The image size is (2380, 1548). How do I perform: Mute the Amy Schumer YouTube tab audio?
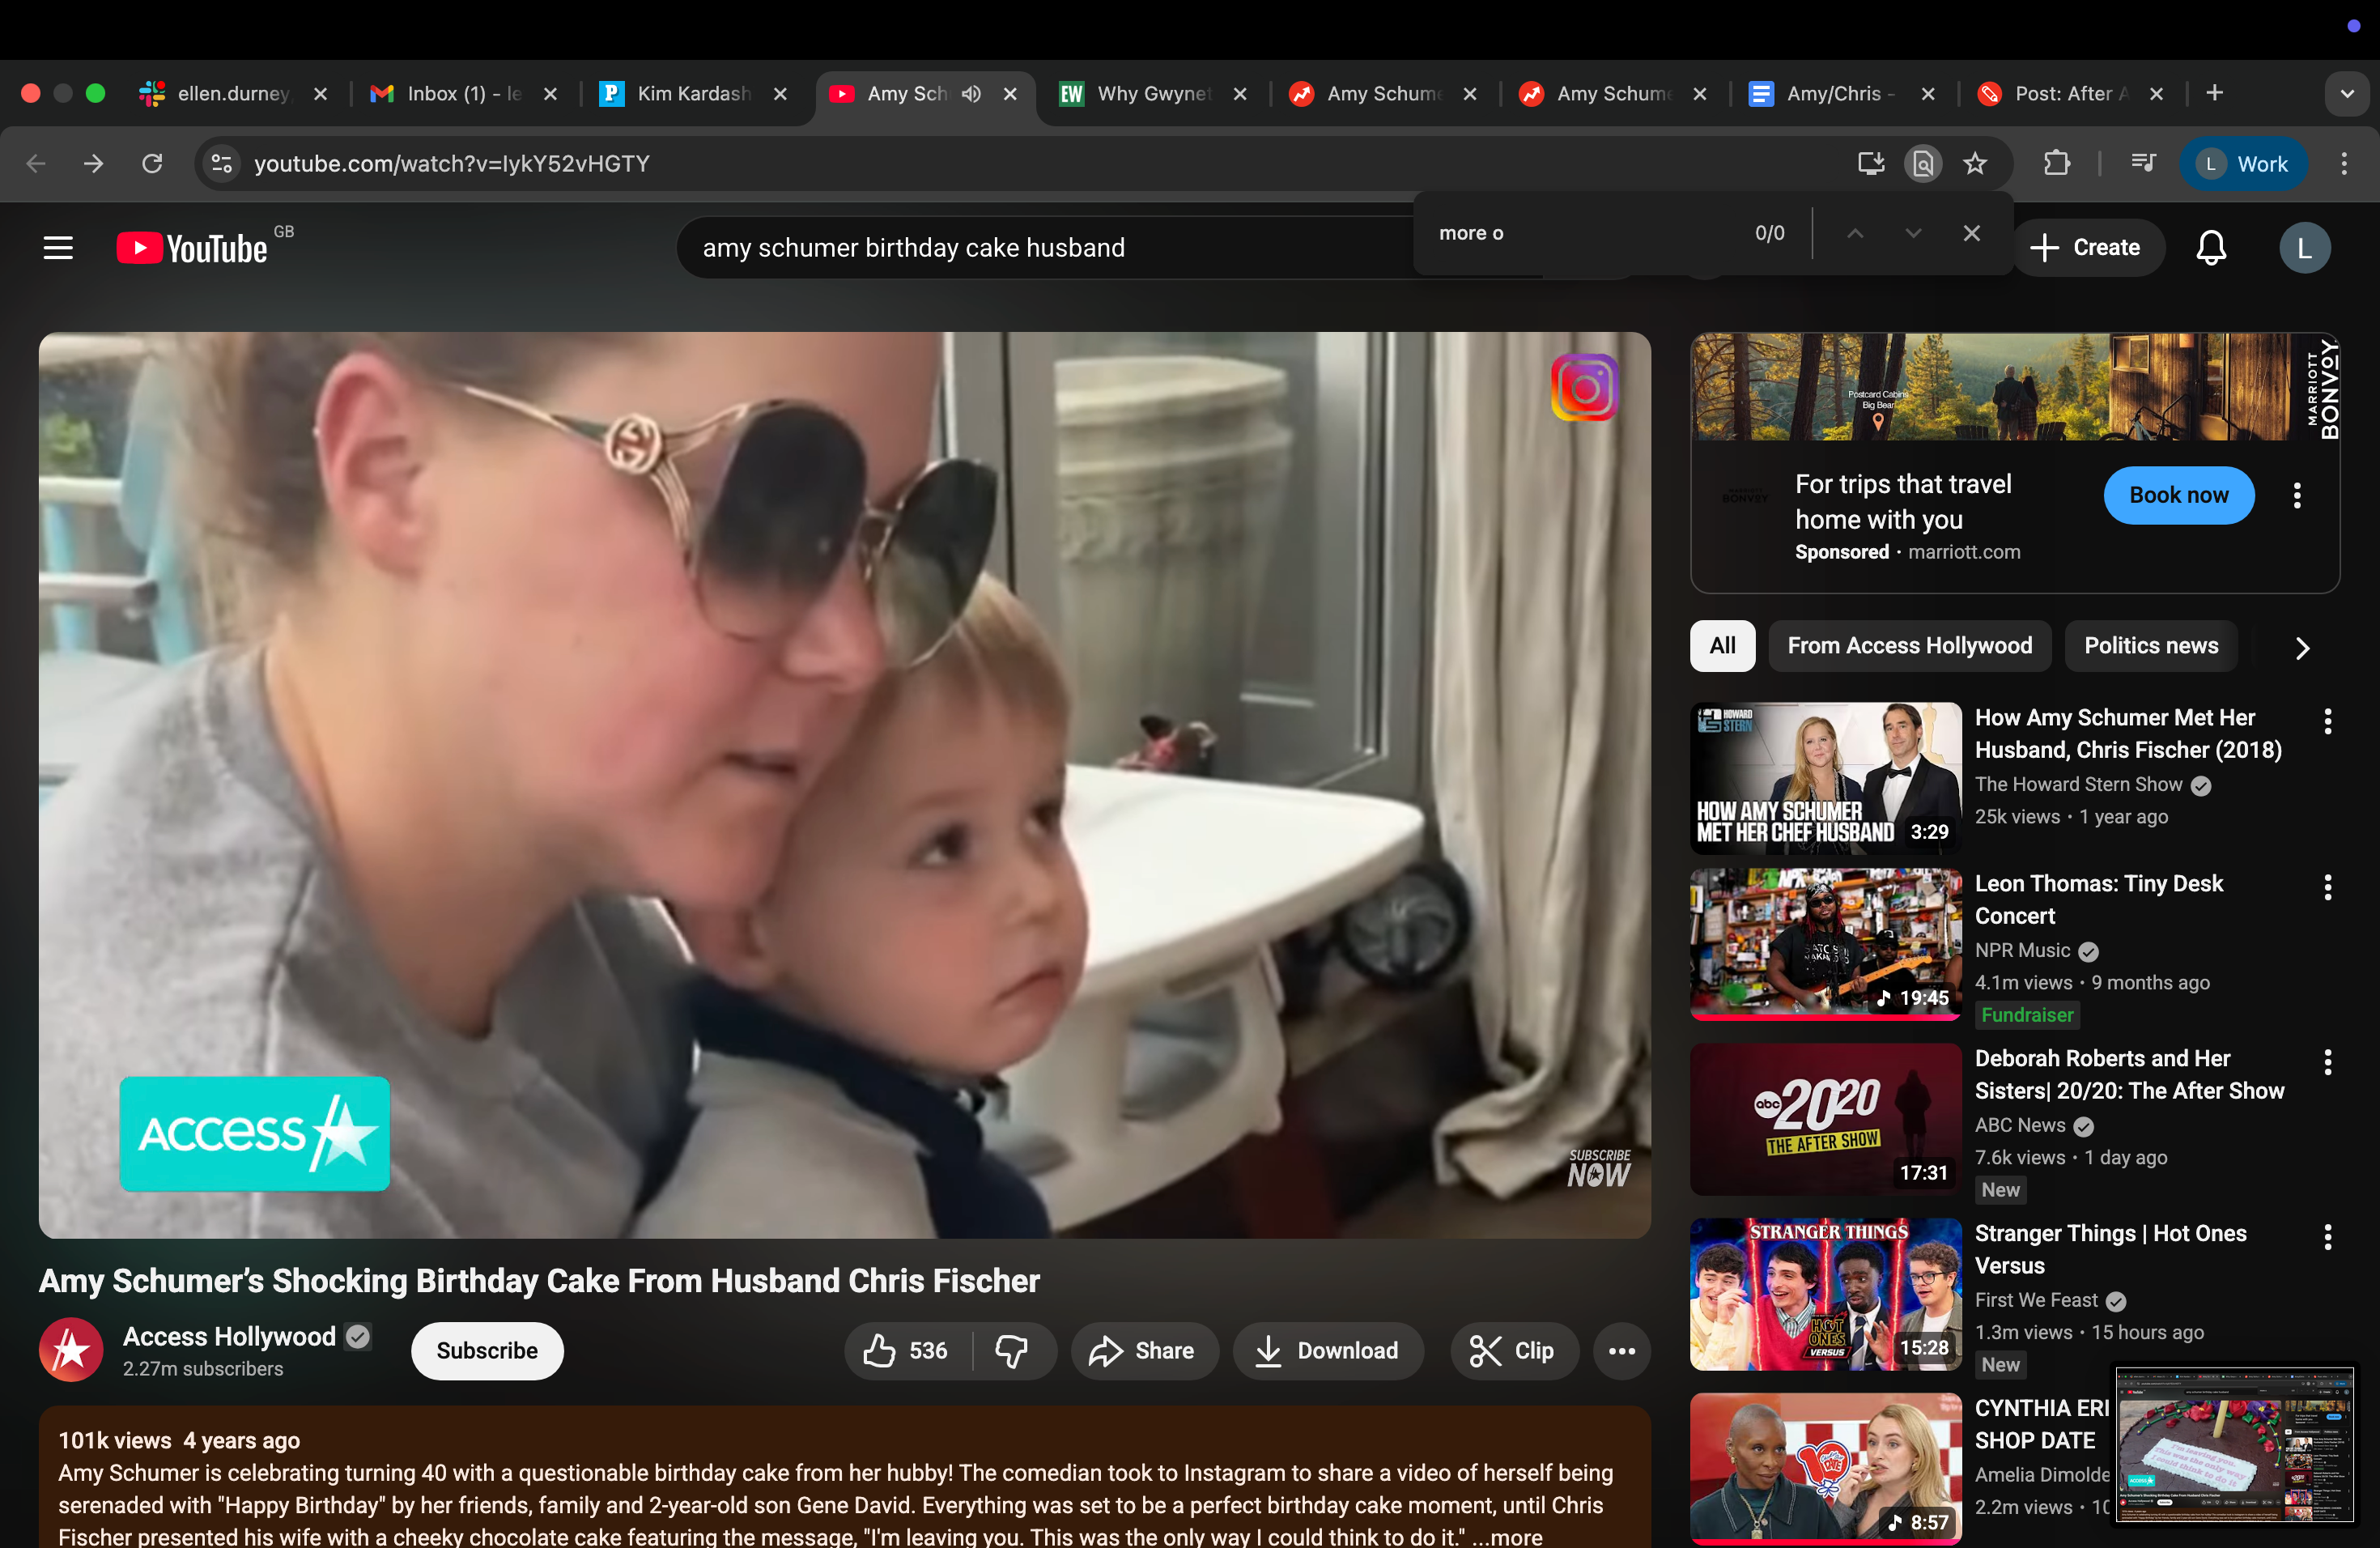click(x=971, y=94)
